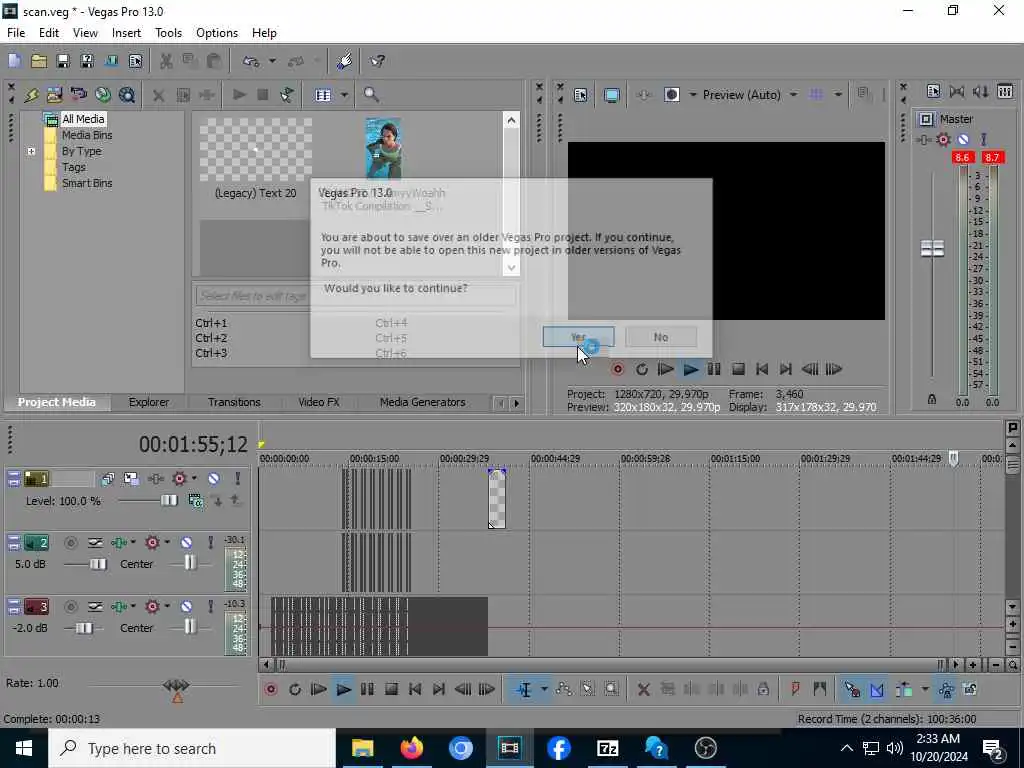Click the Save project icon
The height and width of the screenshot is (768, 1024).
point(63,61)
